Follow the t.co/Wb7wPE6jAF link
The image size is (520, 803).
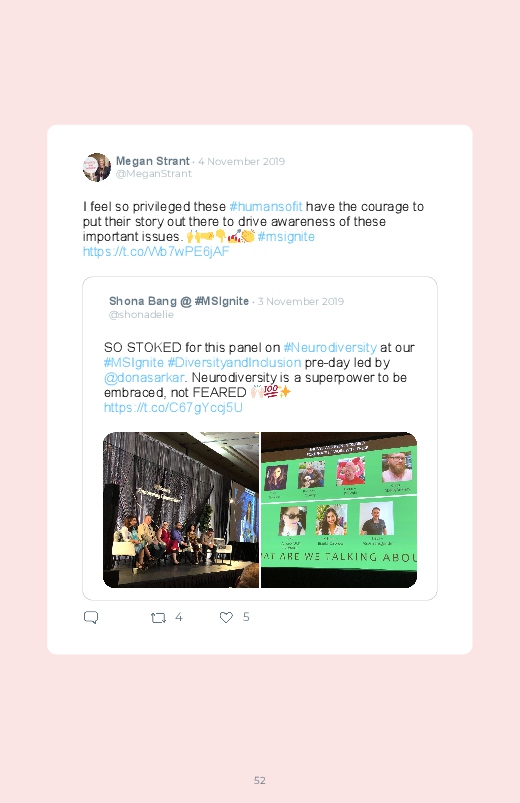(x=156, y=251)
